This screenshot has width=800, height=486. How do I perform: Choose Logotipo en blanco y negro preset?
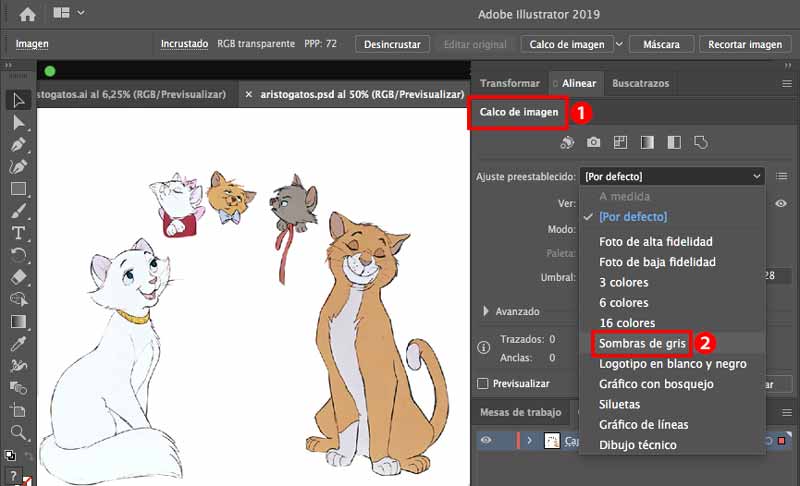(x=672, y=364)
